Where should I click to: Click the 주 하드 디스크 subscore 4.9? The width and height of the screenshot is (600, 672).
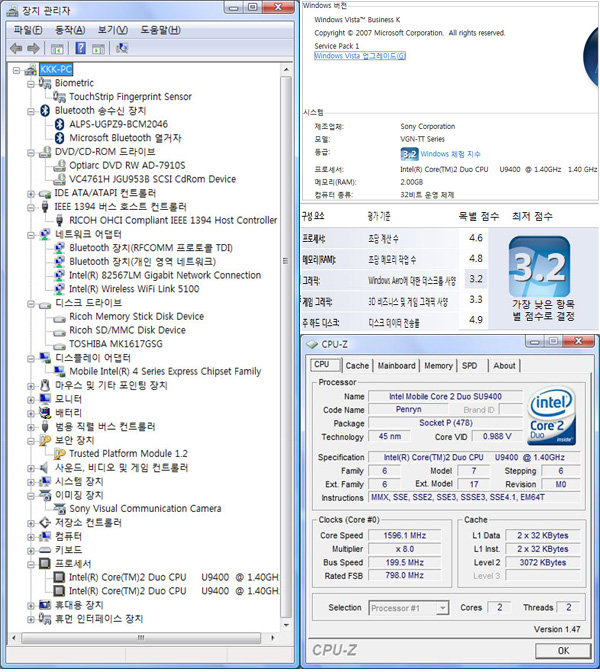pos(476,320)
